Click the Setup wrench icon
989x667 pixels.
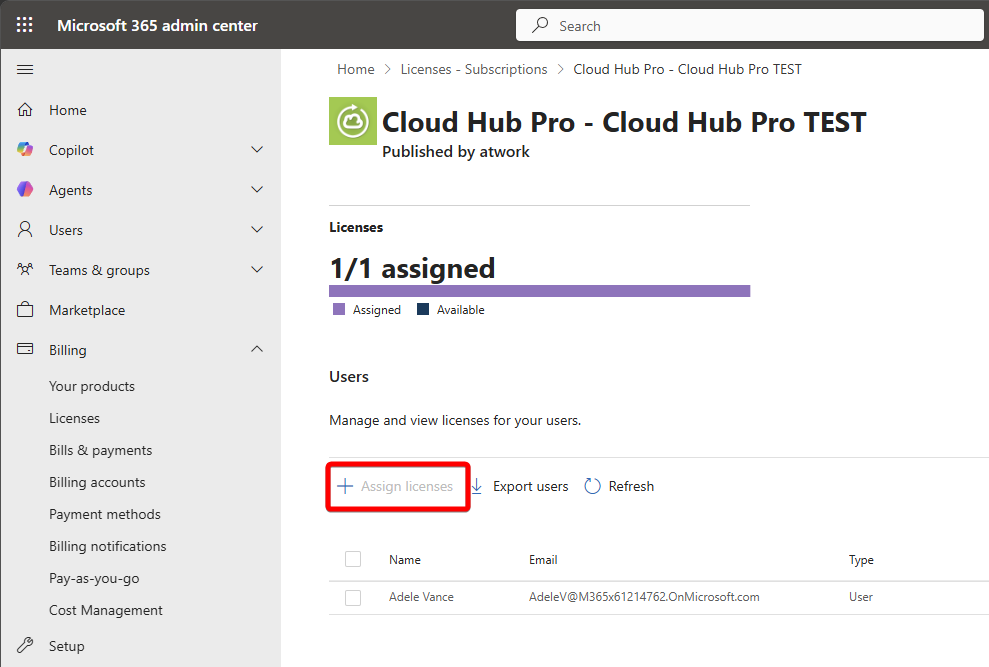[x=25, y=645]
